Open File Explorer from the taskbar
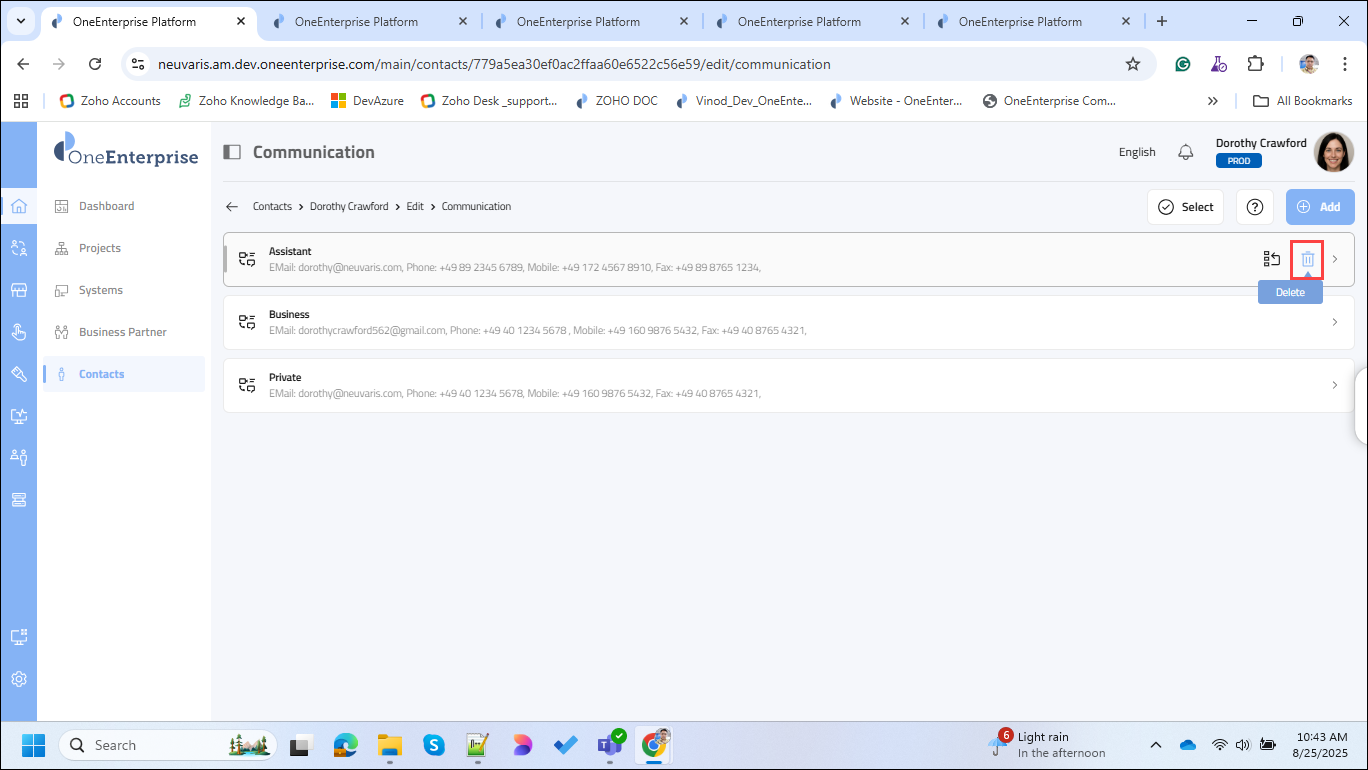The image size is (1368, 770). (388, 745)
